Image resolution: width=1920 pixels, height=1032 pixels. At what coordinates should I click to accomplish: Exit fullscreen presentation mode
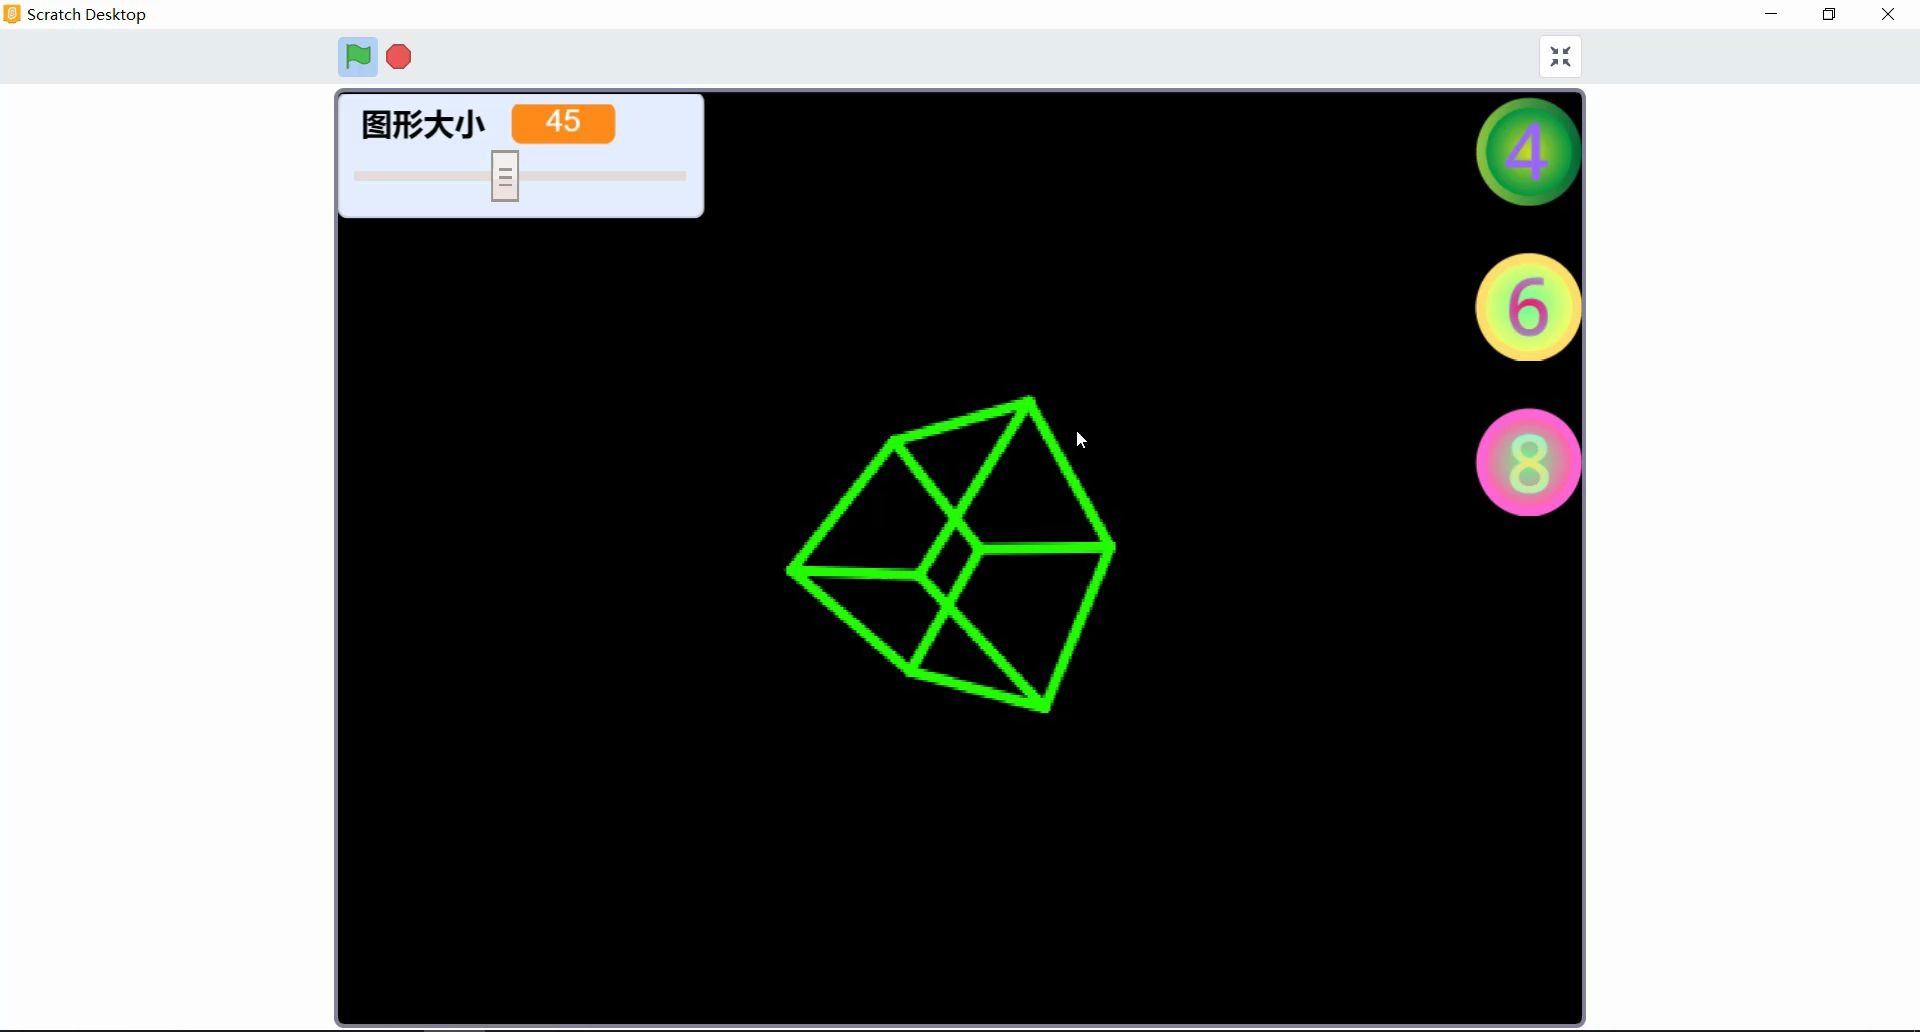(x=1561, y=57)
